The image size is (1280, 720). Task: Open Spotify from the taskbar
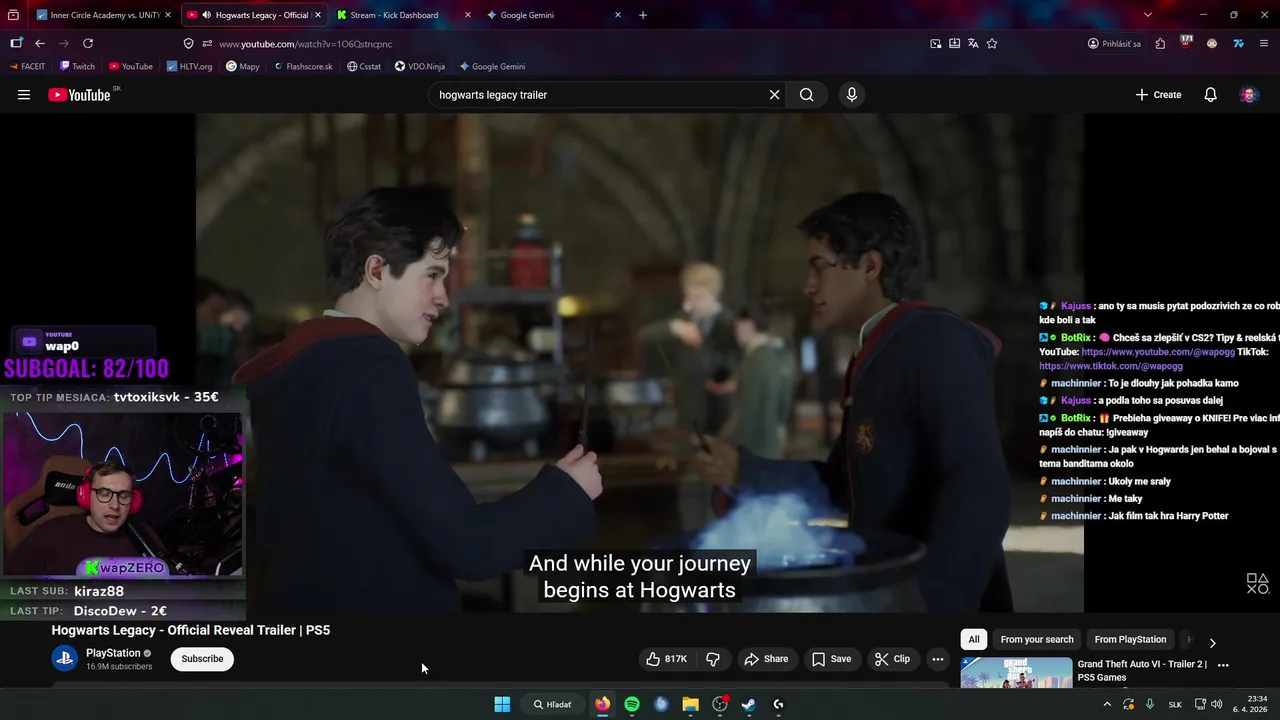(x=632, y=704)
